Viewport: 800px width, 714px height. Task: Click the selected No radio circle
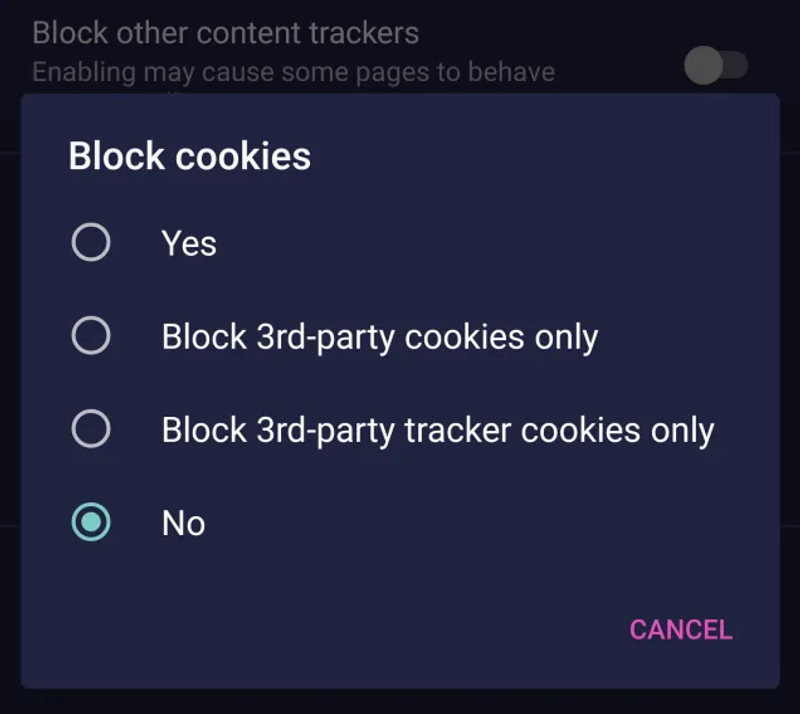tap(91, 522)
